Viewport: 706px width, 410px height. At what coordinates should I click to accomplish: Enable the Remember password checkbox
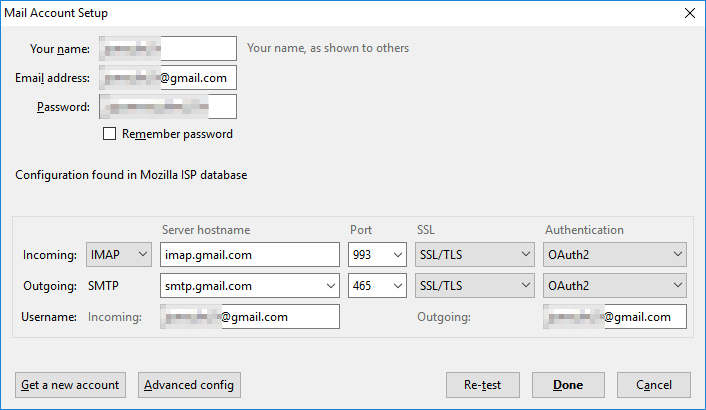[x=110, y=134]
